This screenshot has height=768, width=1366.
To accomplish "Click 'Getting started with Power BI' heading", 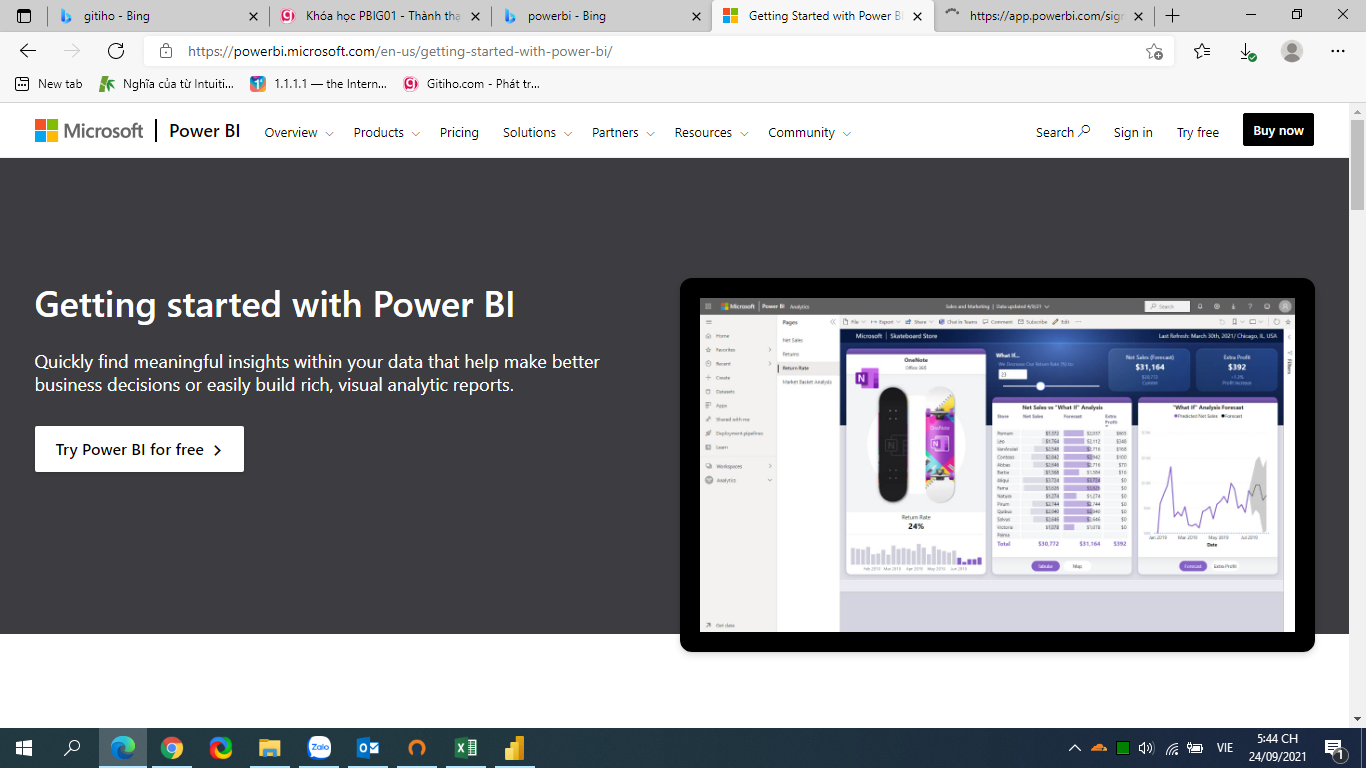I will [275, 304].
